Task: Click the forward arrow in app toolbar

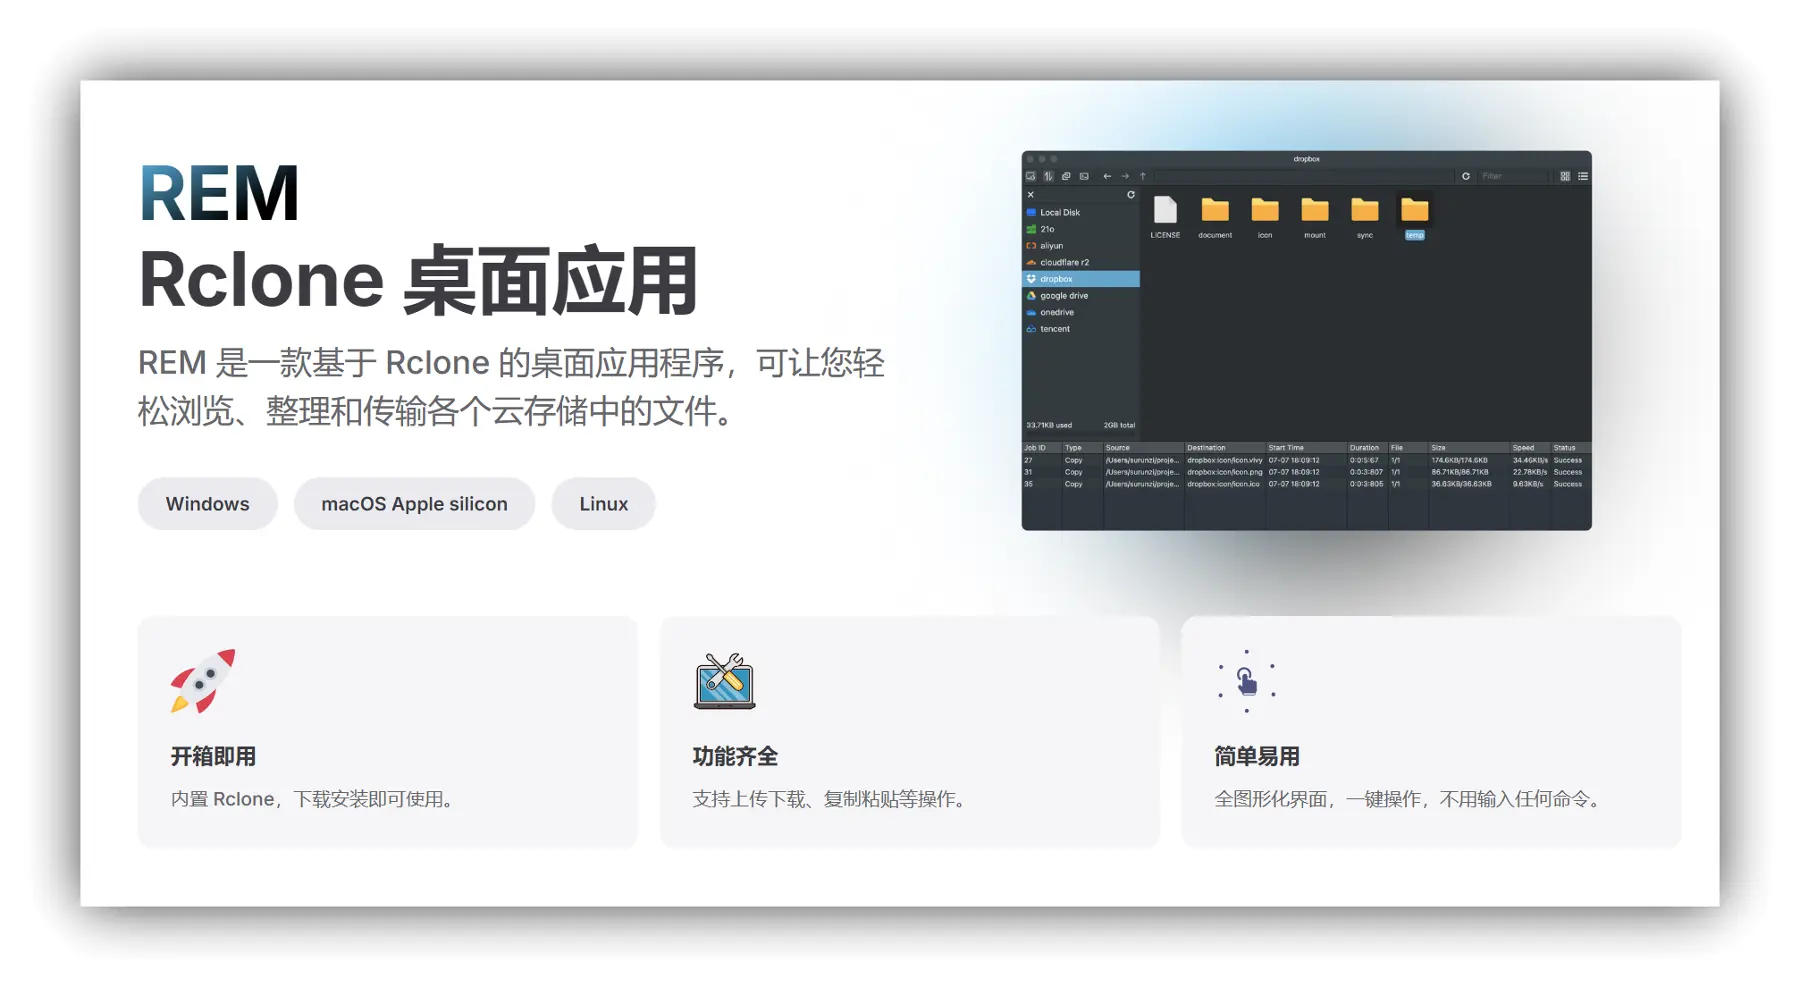Action: (1125, 176)
